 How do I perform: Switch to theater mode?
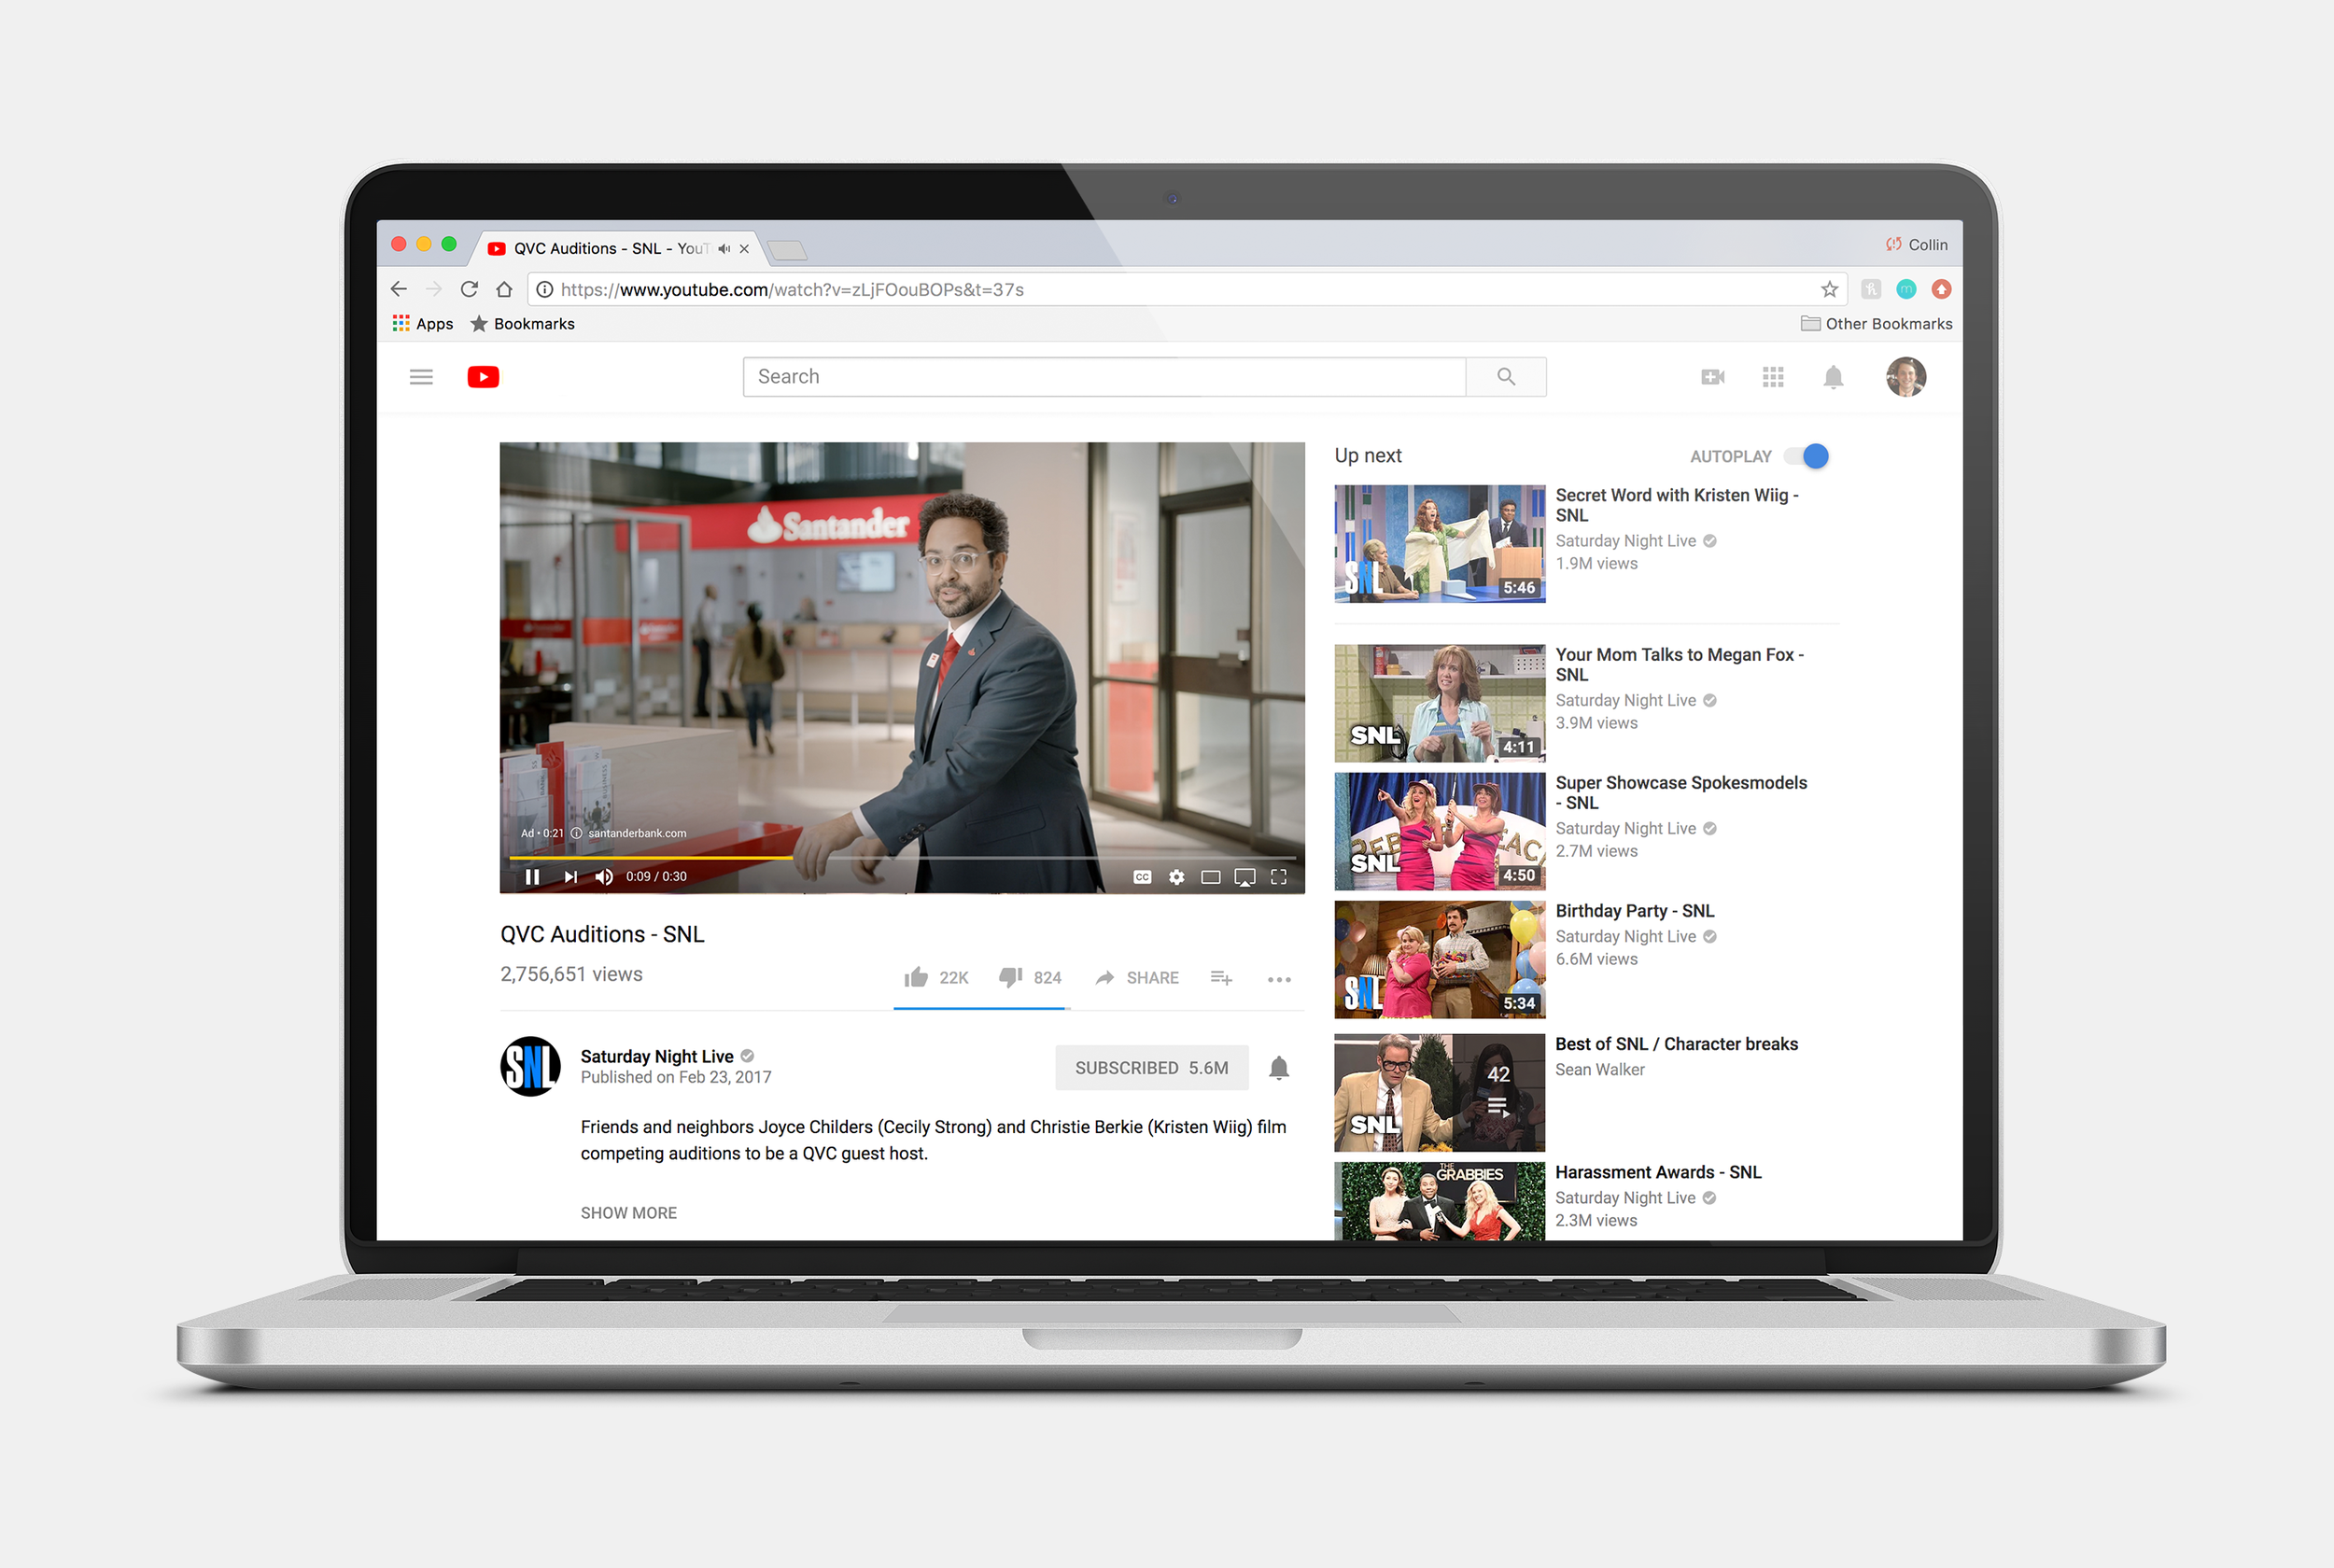click(x=1211, y=877)
